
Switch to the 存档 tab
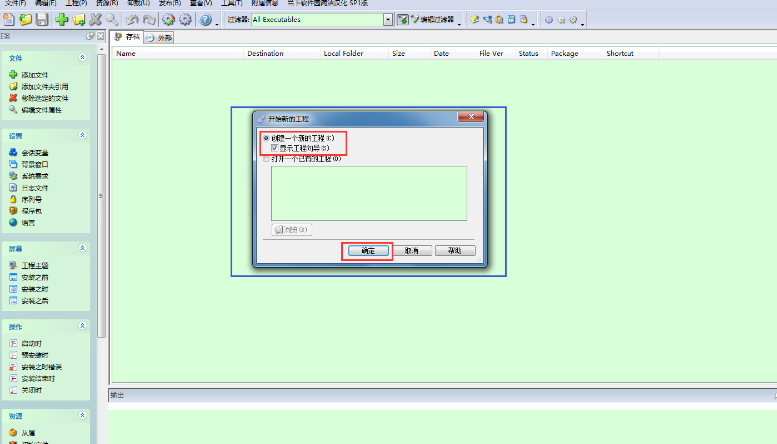point(127,37)
